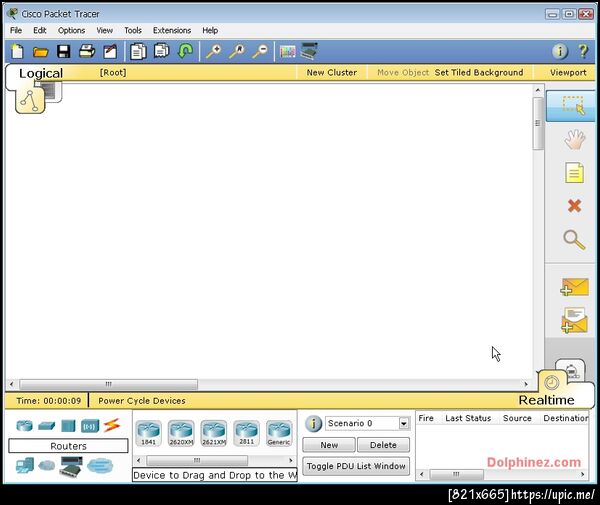600x505 pixels.
Task: Open the Edit menu
Action: (40, 30)
